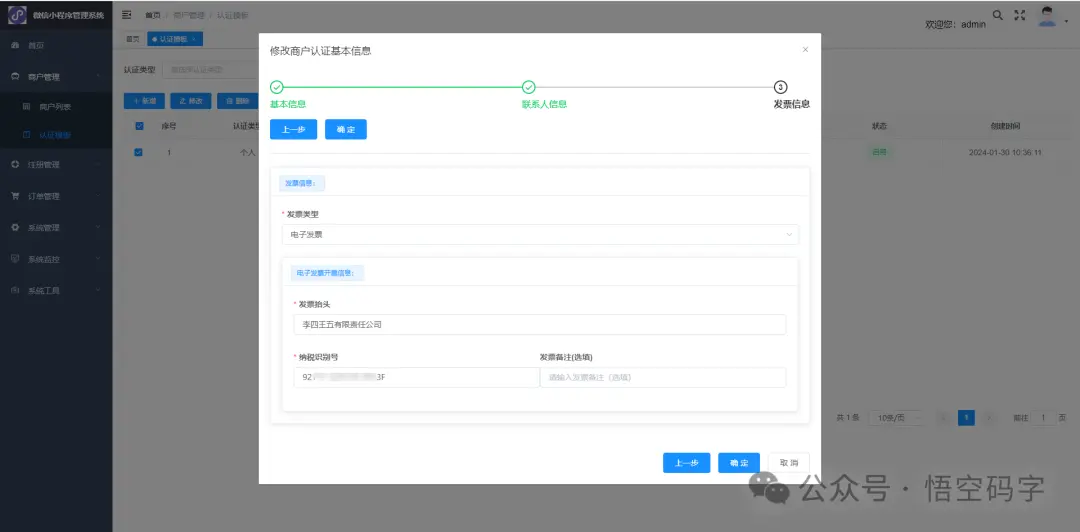Image resolution: width=1080 pixels, height=532 pixels.
Task: Open the 首页 tab in tab bar
Action: point(132,39)
